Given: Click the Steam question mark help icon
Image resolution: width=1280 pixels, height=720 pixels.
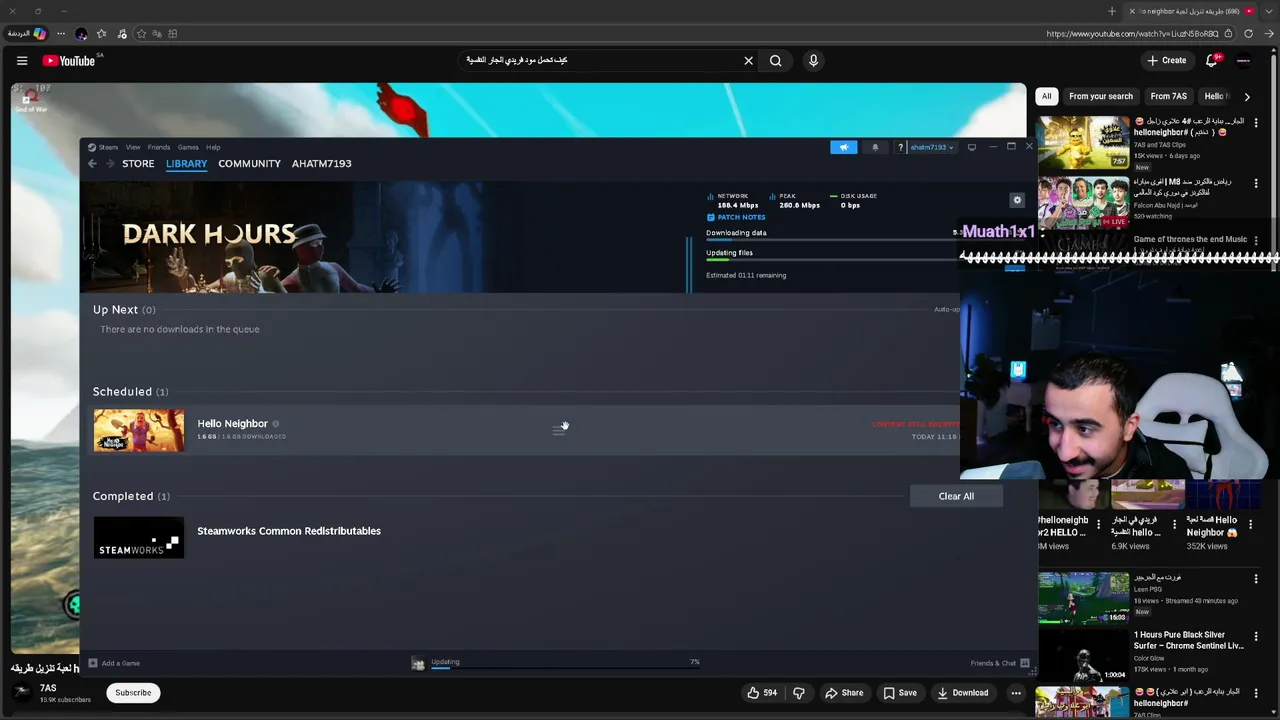Looking at the screenshot, I should [900, 147].
